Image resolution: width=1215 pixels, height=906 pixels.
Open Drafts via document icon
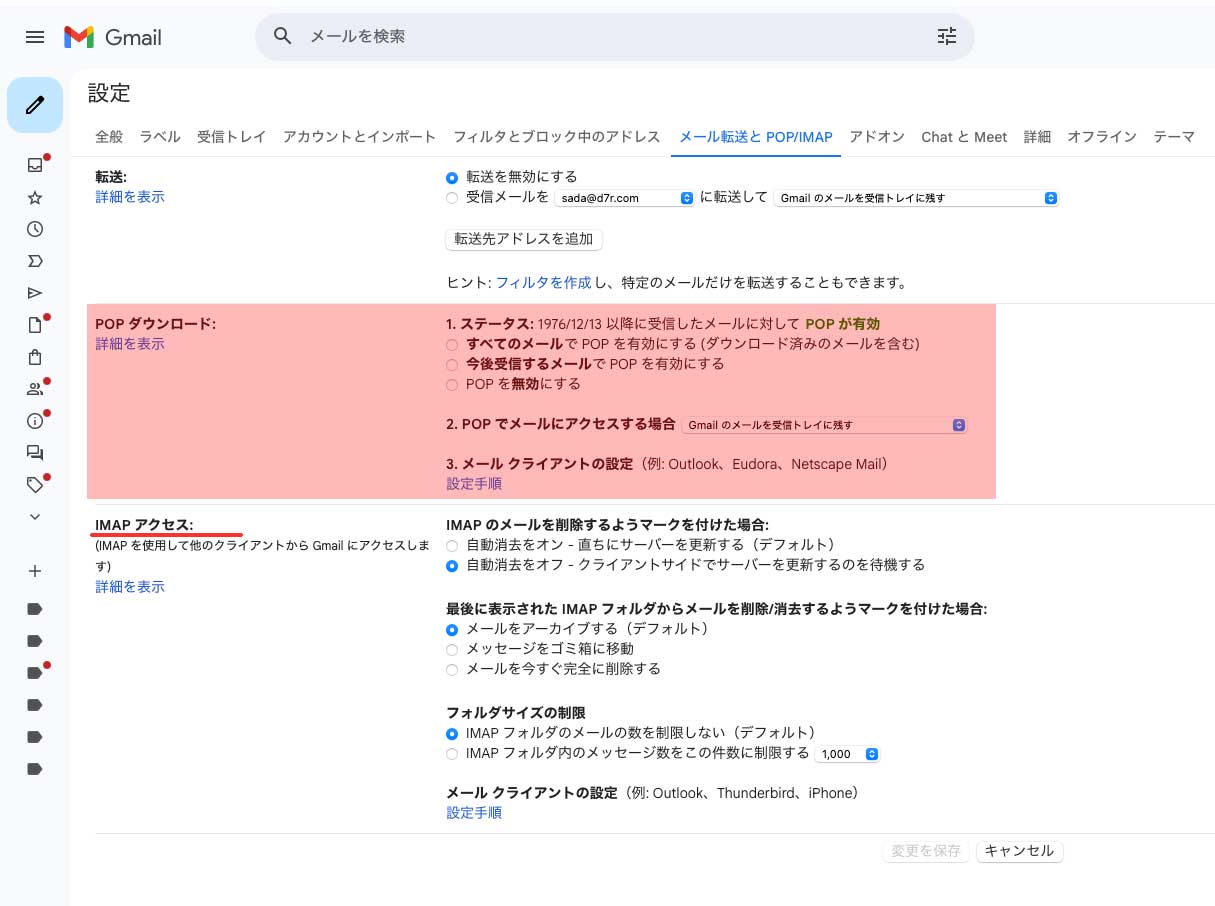[35, 325]
